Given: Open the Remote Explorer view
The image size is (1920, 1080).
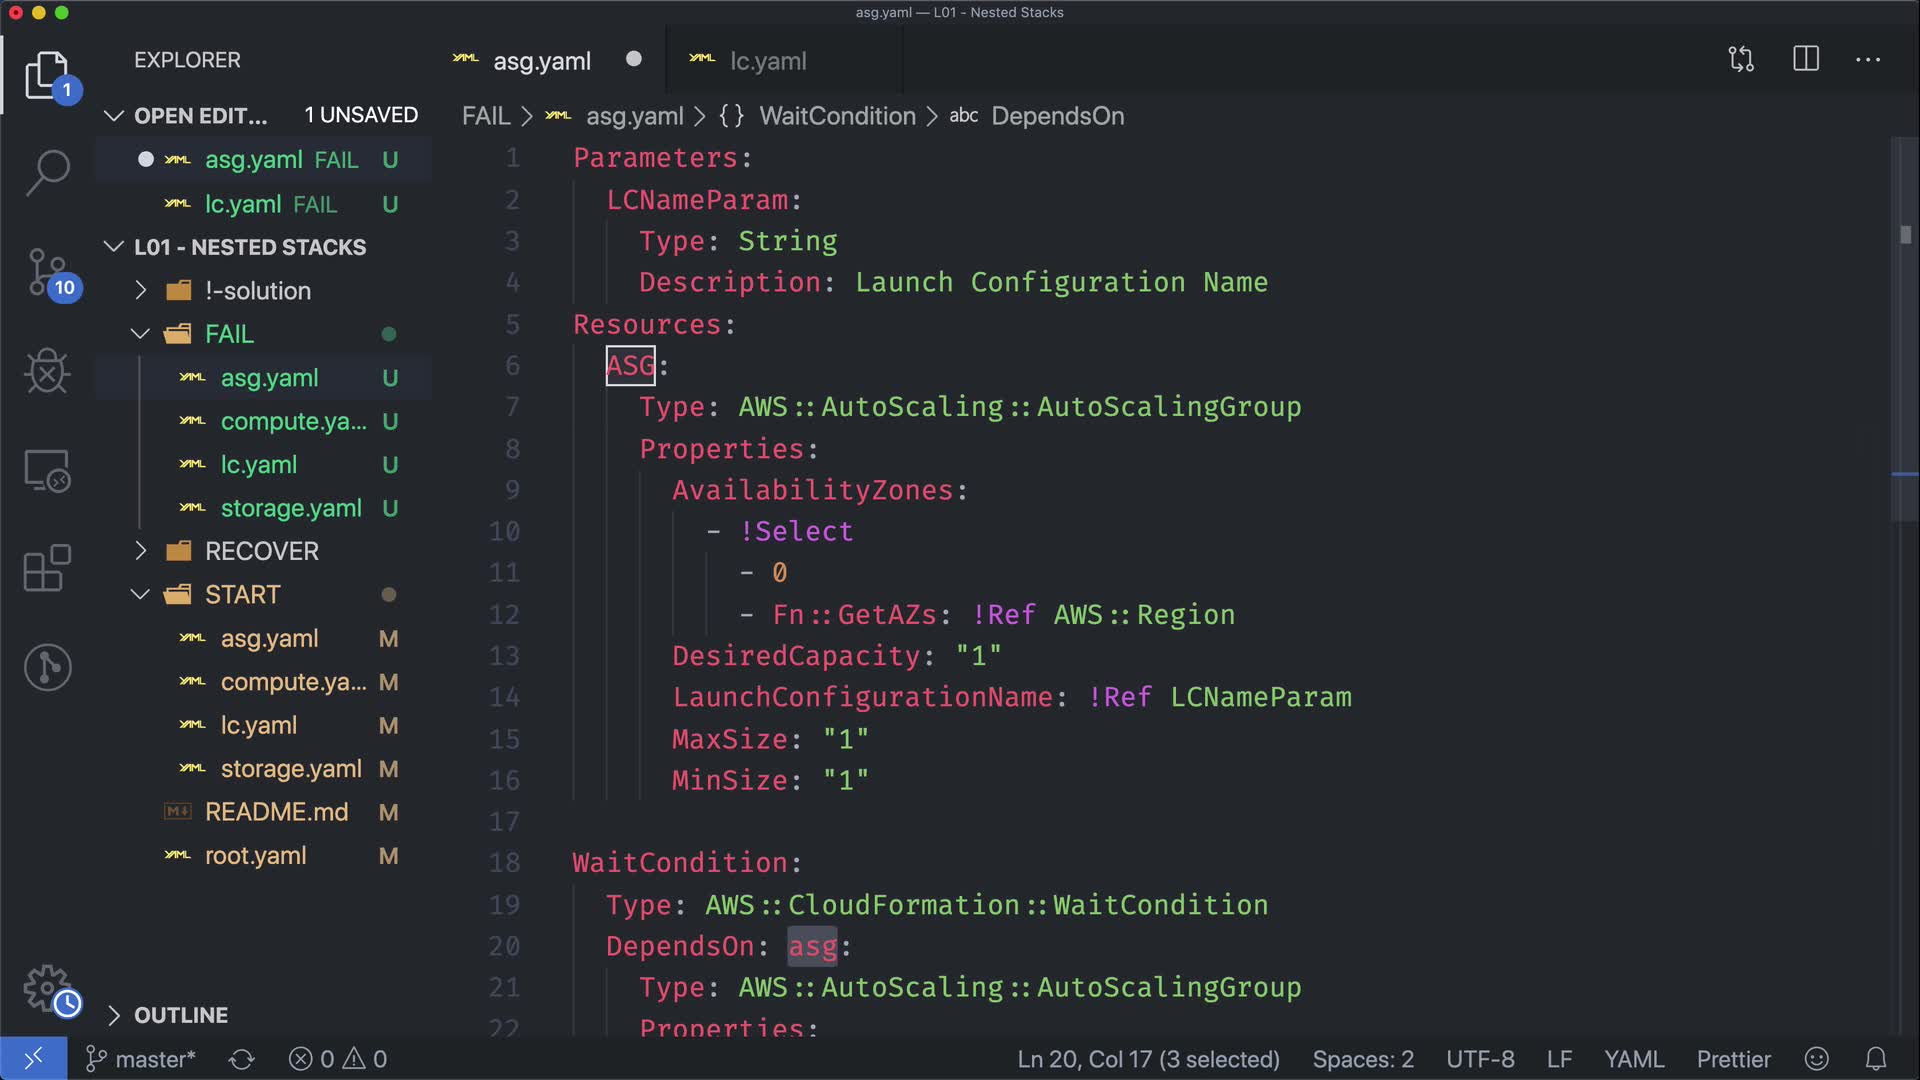Looking at the screenshot, I should pos(47,471).
